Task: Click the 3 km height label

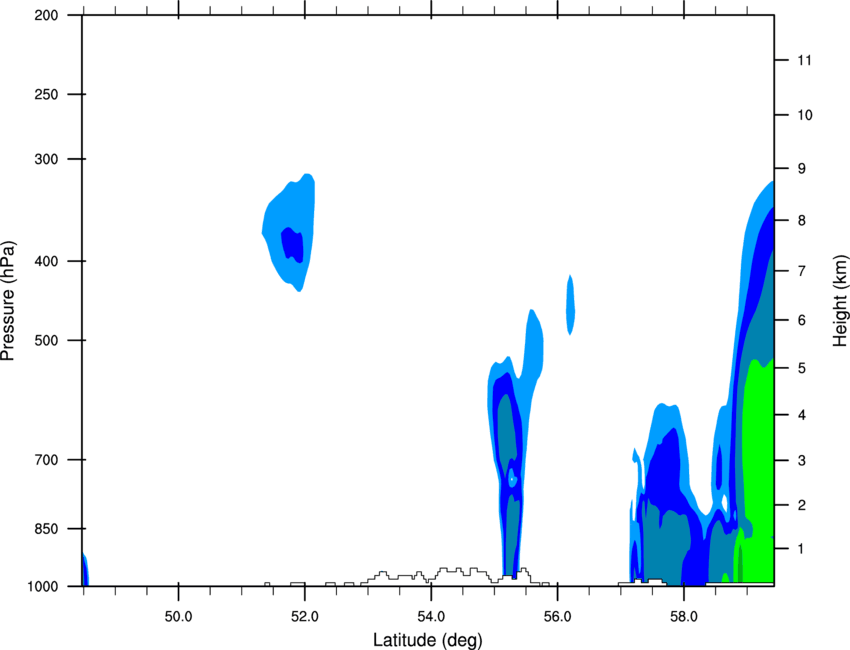Action: (802, 461)
